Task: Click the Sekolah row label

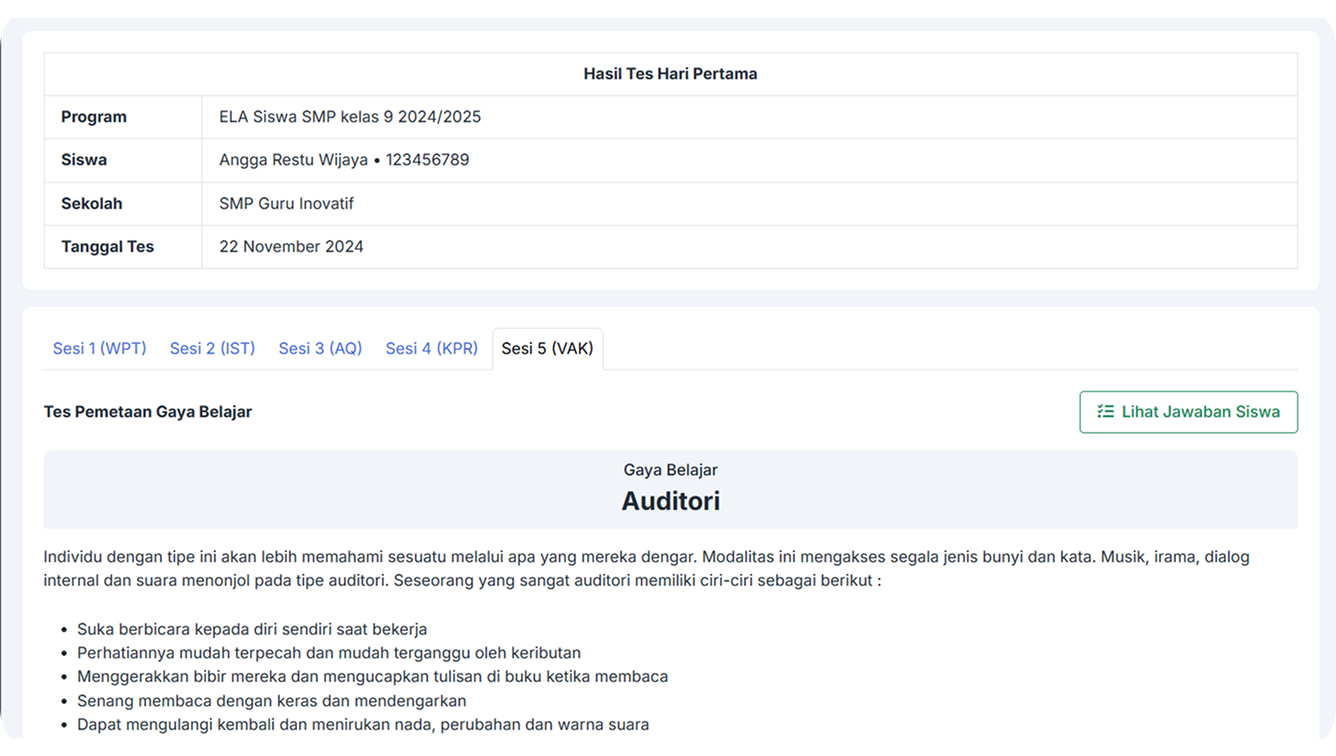Action: point(91,204)
